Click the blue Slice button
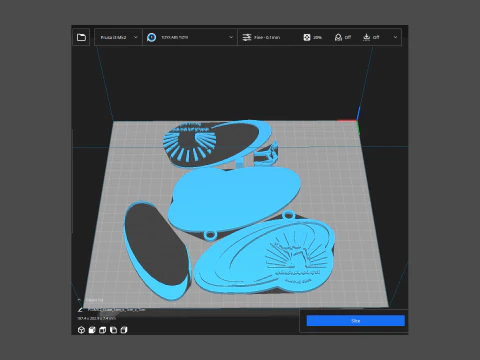480x360 pixels. point(356,321)
